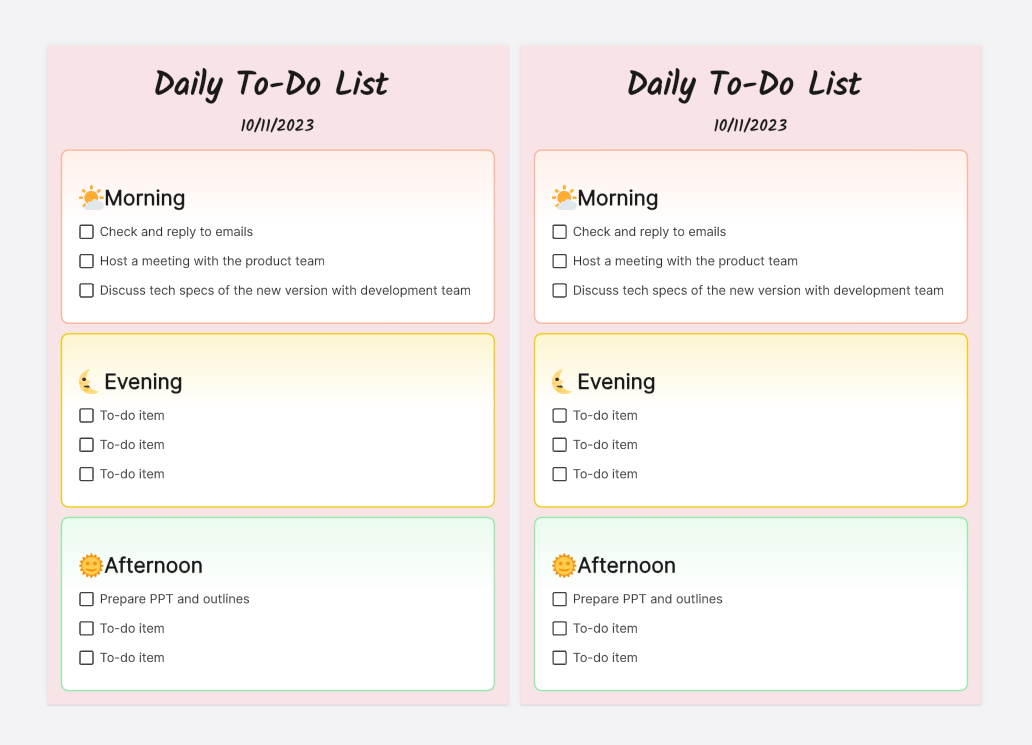Check "Discuss tech specs" box on right page
This screenshot has width=1032, height=745.
560,291
